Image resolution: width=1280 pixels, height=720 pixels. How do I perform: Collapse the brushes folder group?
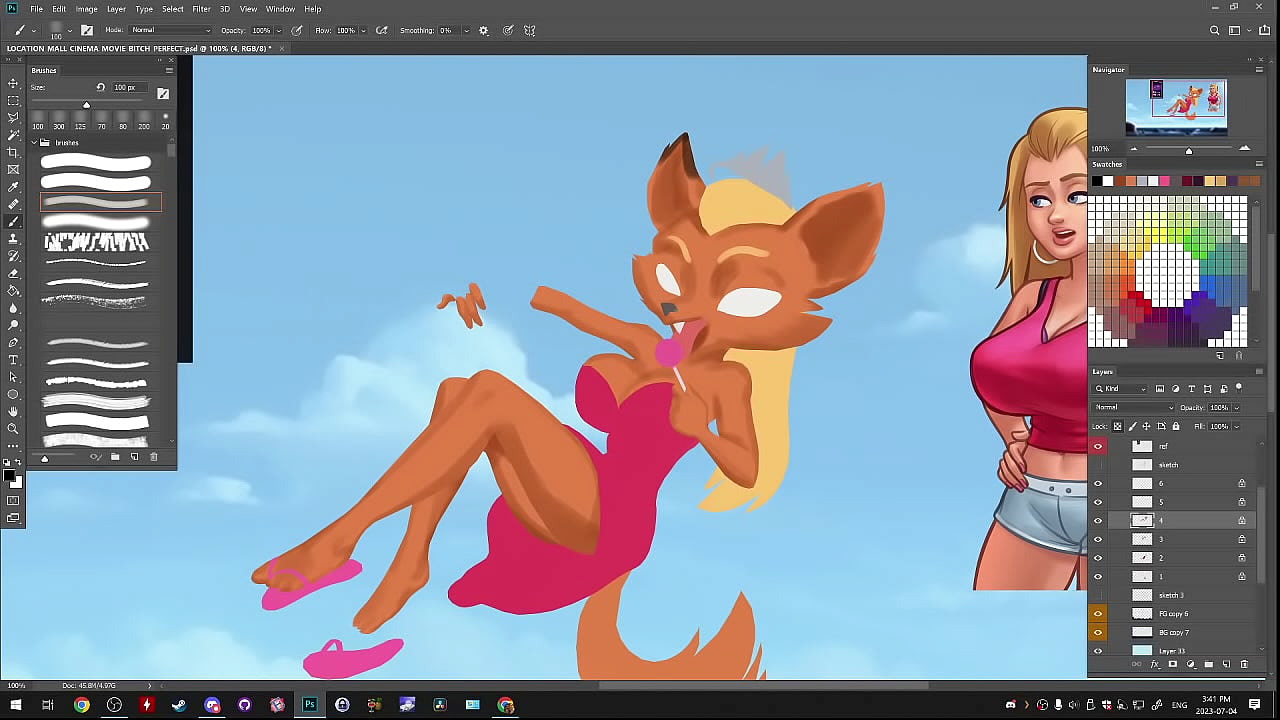(x=34, y=143)
